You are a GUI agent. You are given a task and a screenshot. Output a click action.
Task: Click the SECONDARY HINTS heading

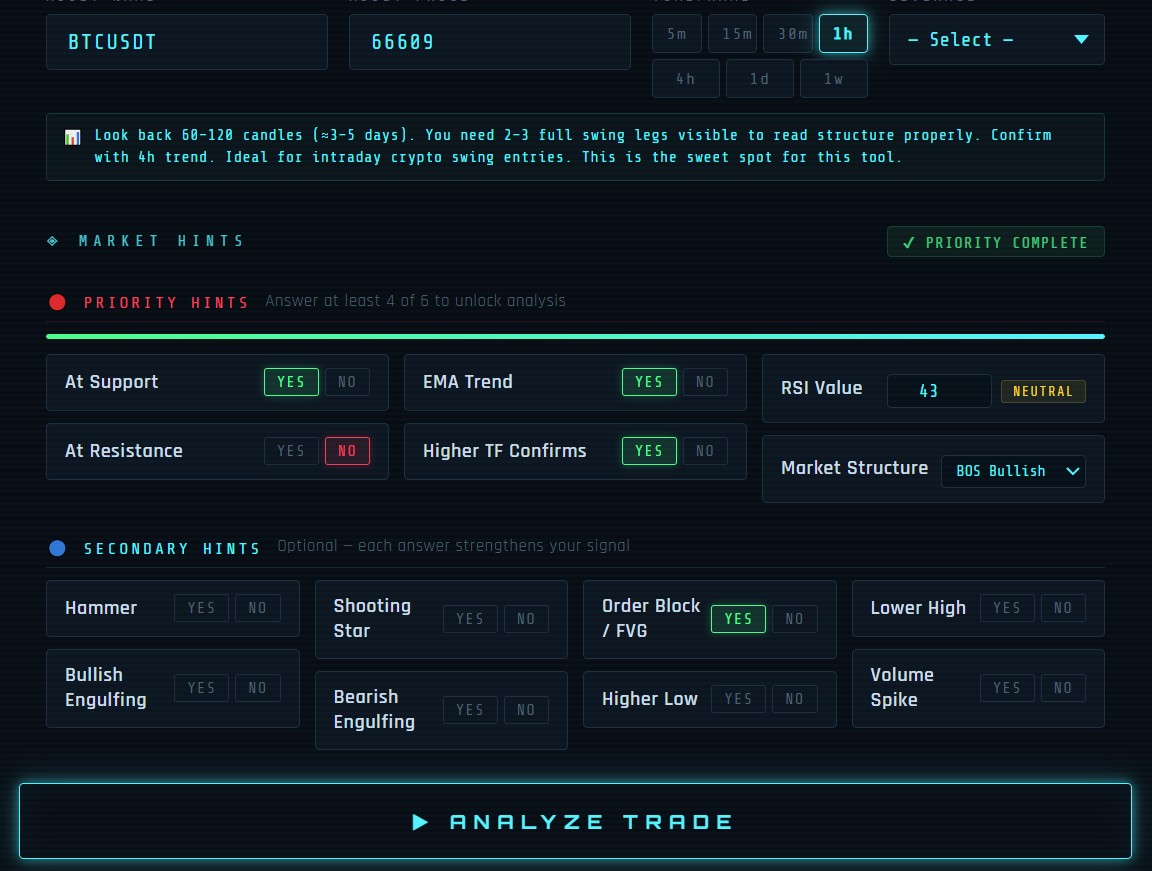coord(172,549)
